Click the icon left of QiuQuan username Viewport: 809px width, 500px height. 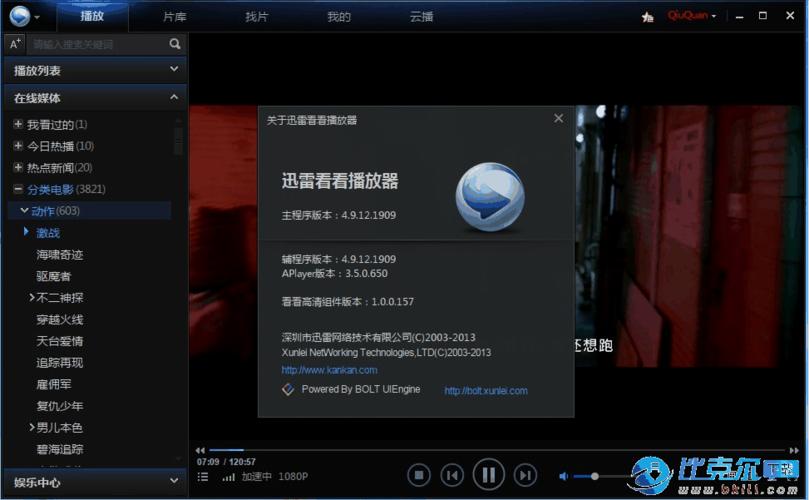tap(648, 17)
